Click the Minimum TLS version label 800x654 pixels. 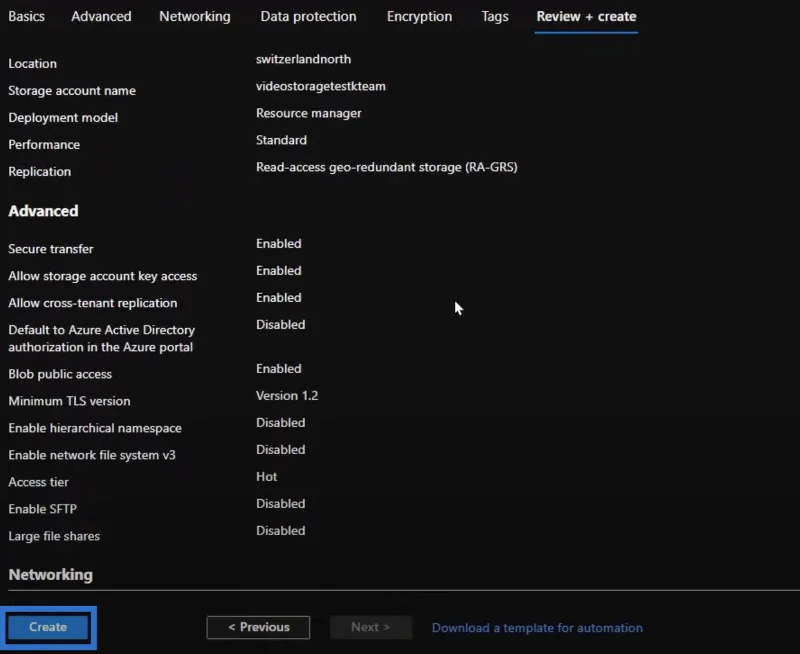point(69,401)
